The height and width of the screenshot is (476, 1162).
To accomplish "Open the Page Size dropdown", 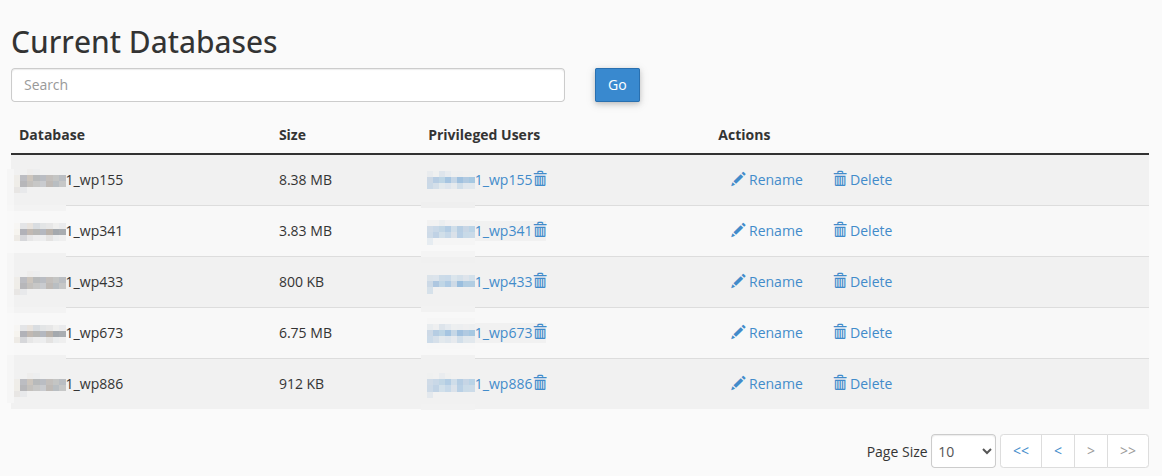I will (963, 451).
